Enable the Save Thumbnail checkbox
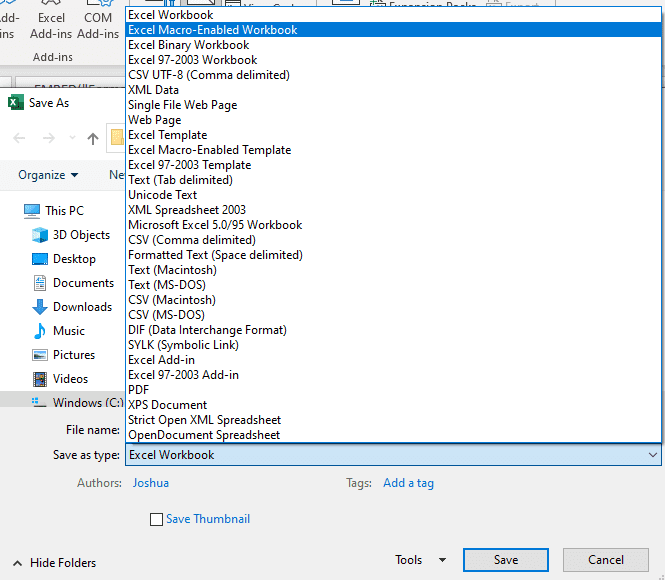This screenshot has width=665, height=580. pos(156,519)
